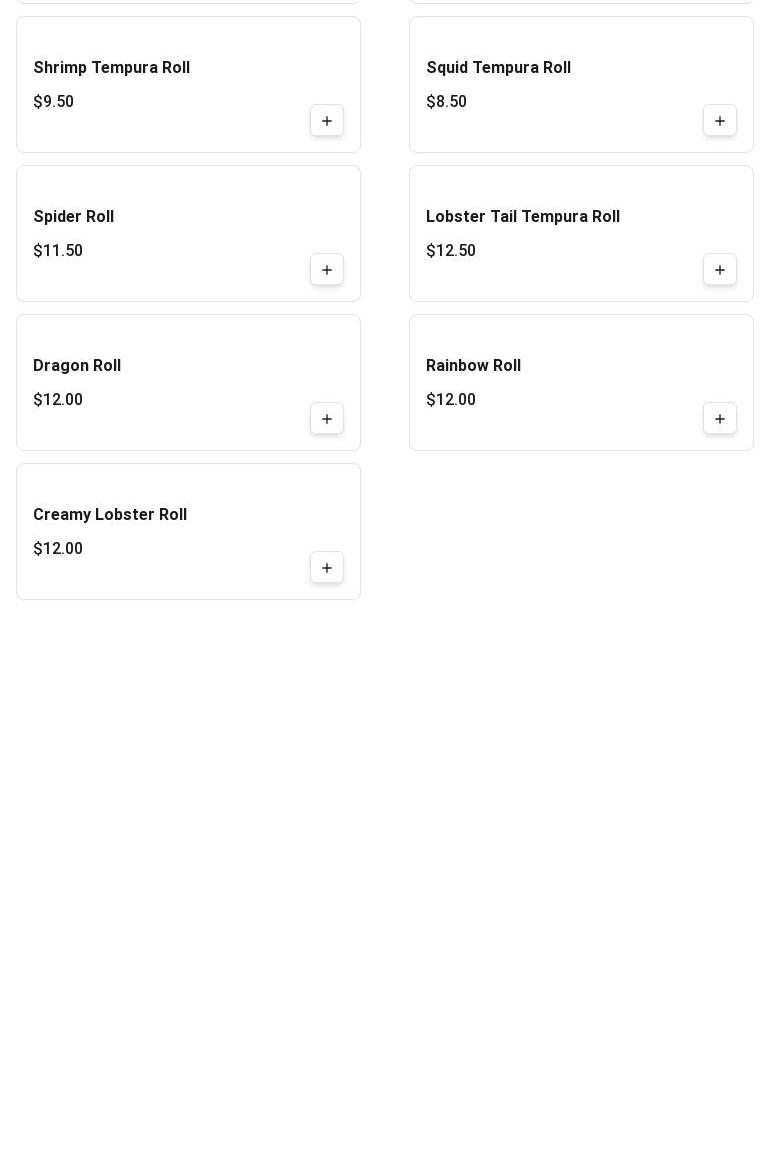Image resolution: width=770 pixels, height=1150 pixels.
Task: Click the $8.50 Squid Tempura price
Action: (447, 101)
